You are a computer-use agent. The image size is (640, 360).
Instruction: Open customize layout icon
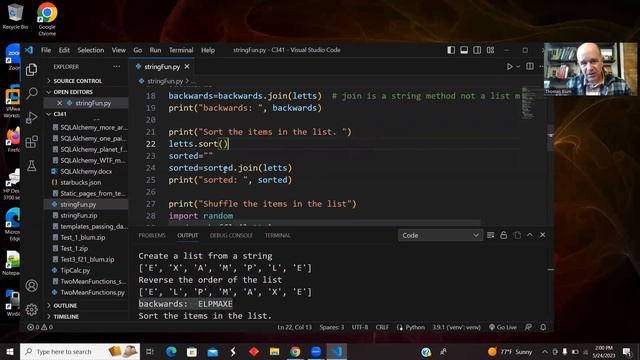(490, 50)
